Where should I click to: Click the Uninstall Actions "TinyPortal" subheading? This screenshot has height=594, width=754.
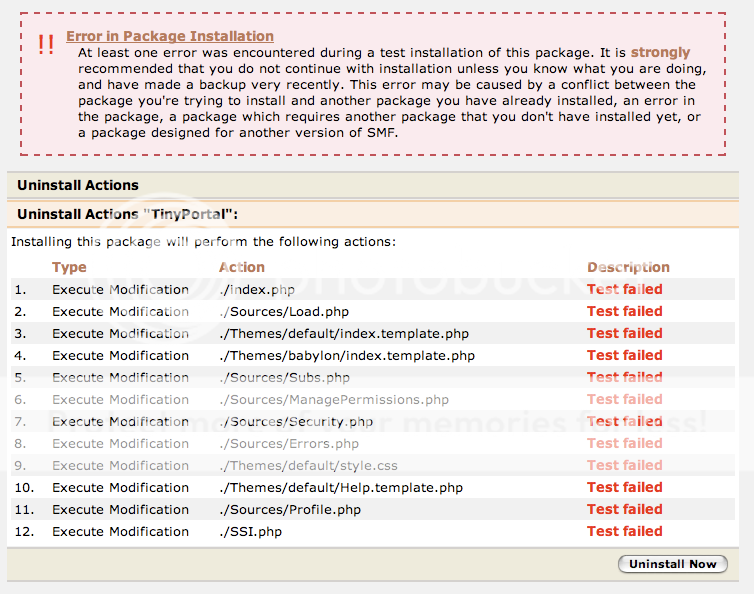point(128,214)
